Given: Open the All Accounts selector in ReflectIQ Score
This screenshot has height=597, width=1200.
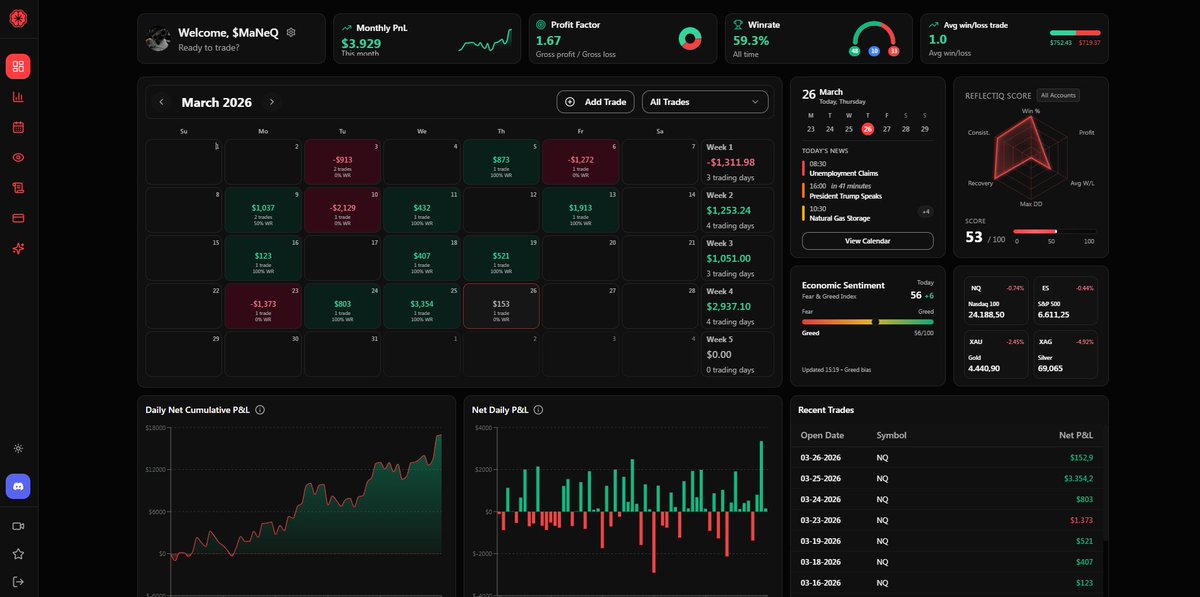Looking at the screenshot, I should (x=1058, y=95).
